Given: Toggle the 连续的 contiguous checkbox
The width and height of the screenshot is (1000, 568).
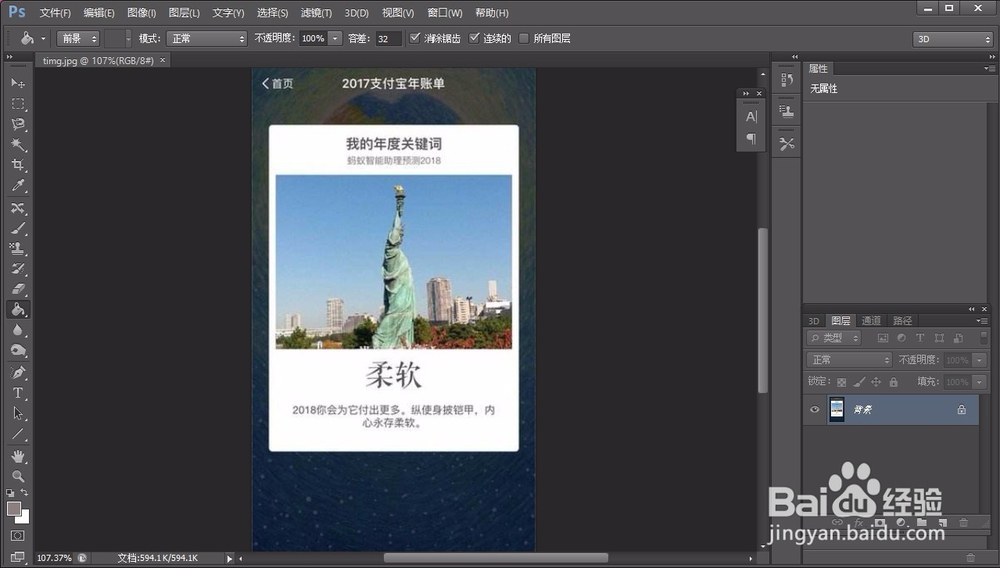Looking at the screenshot, I should pos(474,38).
